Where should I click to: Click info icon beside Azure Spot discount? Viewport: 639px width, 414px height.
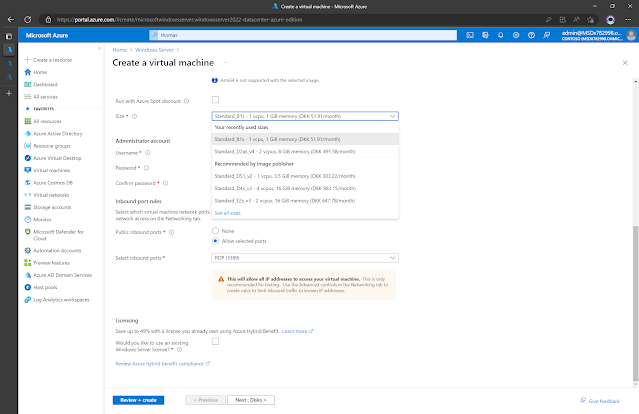tap(186, 101)
